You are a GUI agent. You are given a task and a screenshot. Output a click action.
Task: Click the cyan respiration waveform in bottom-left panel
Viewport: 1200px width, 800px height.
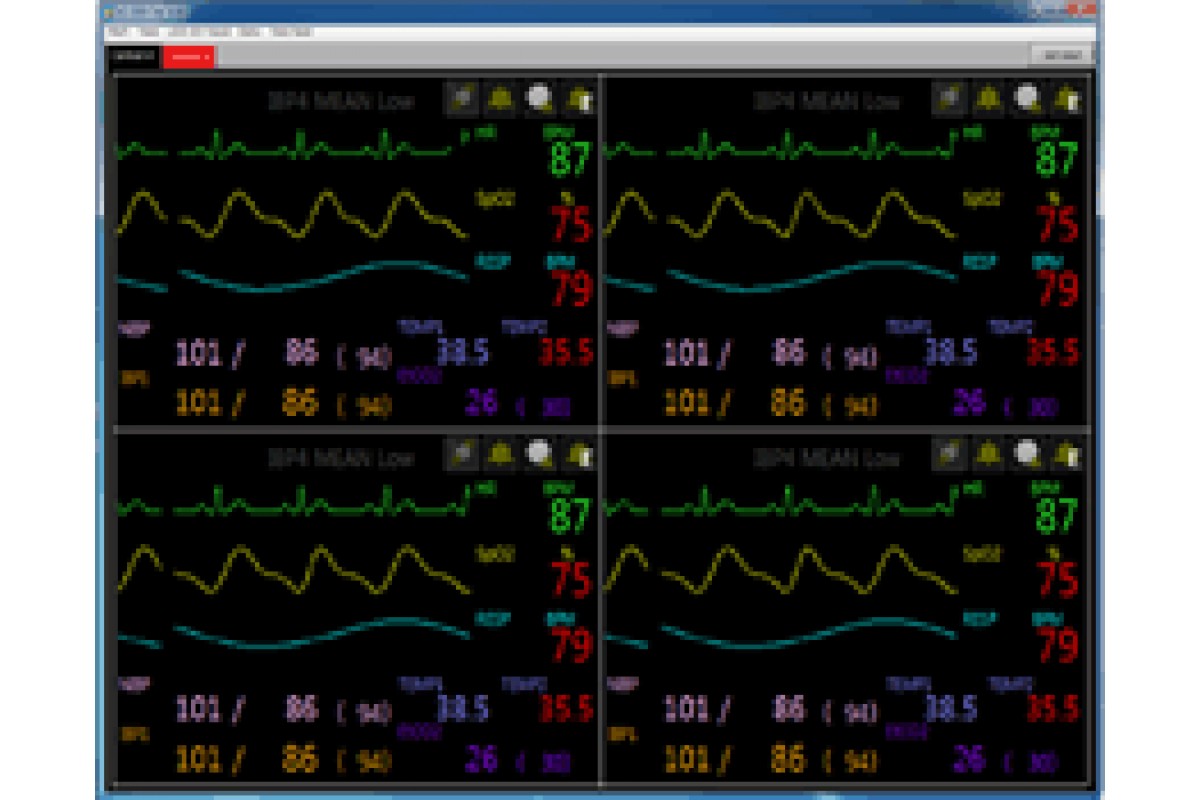pos(293,635)
